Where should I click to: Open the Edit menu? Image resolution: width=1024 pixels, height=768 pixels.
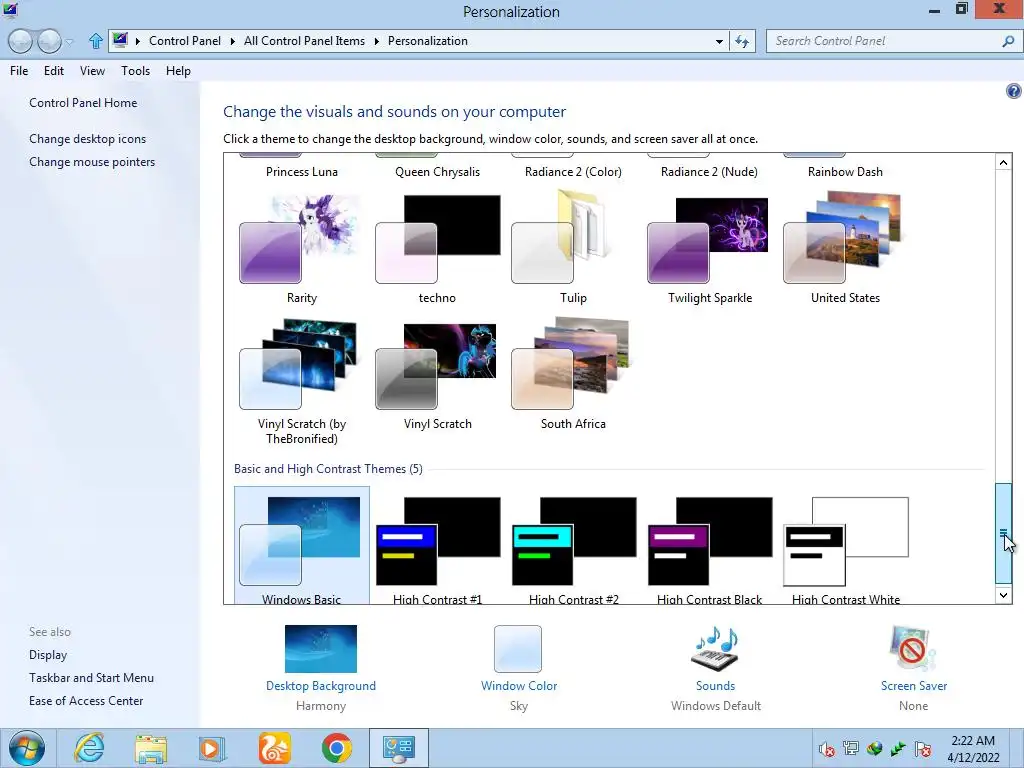pyautogui.click(x=54, y=71)
